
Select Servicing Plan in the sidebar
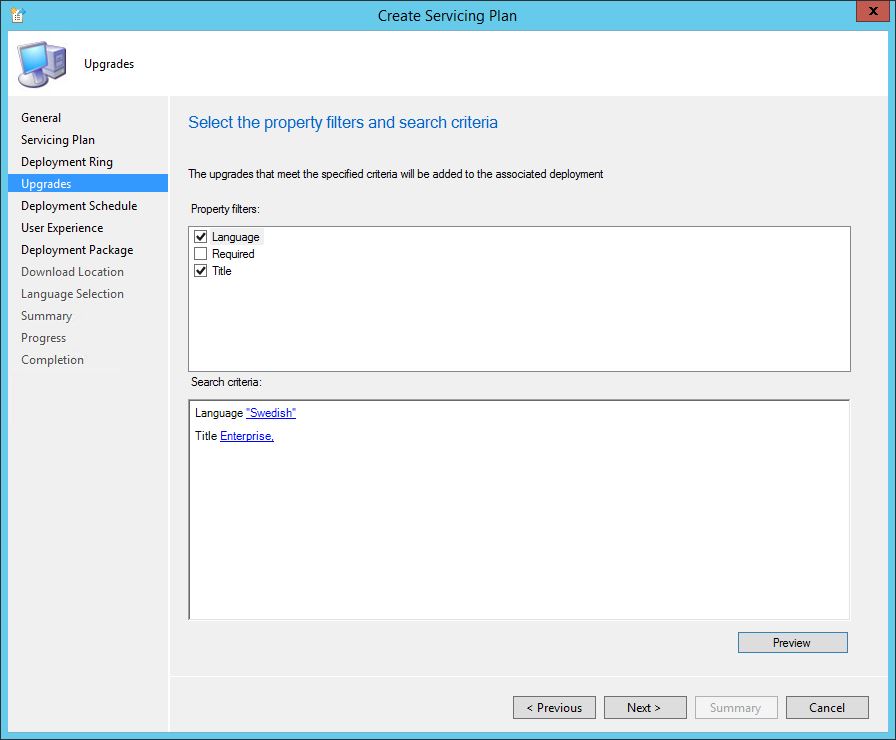pos(58,140)
